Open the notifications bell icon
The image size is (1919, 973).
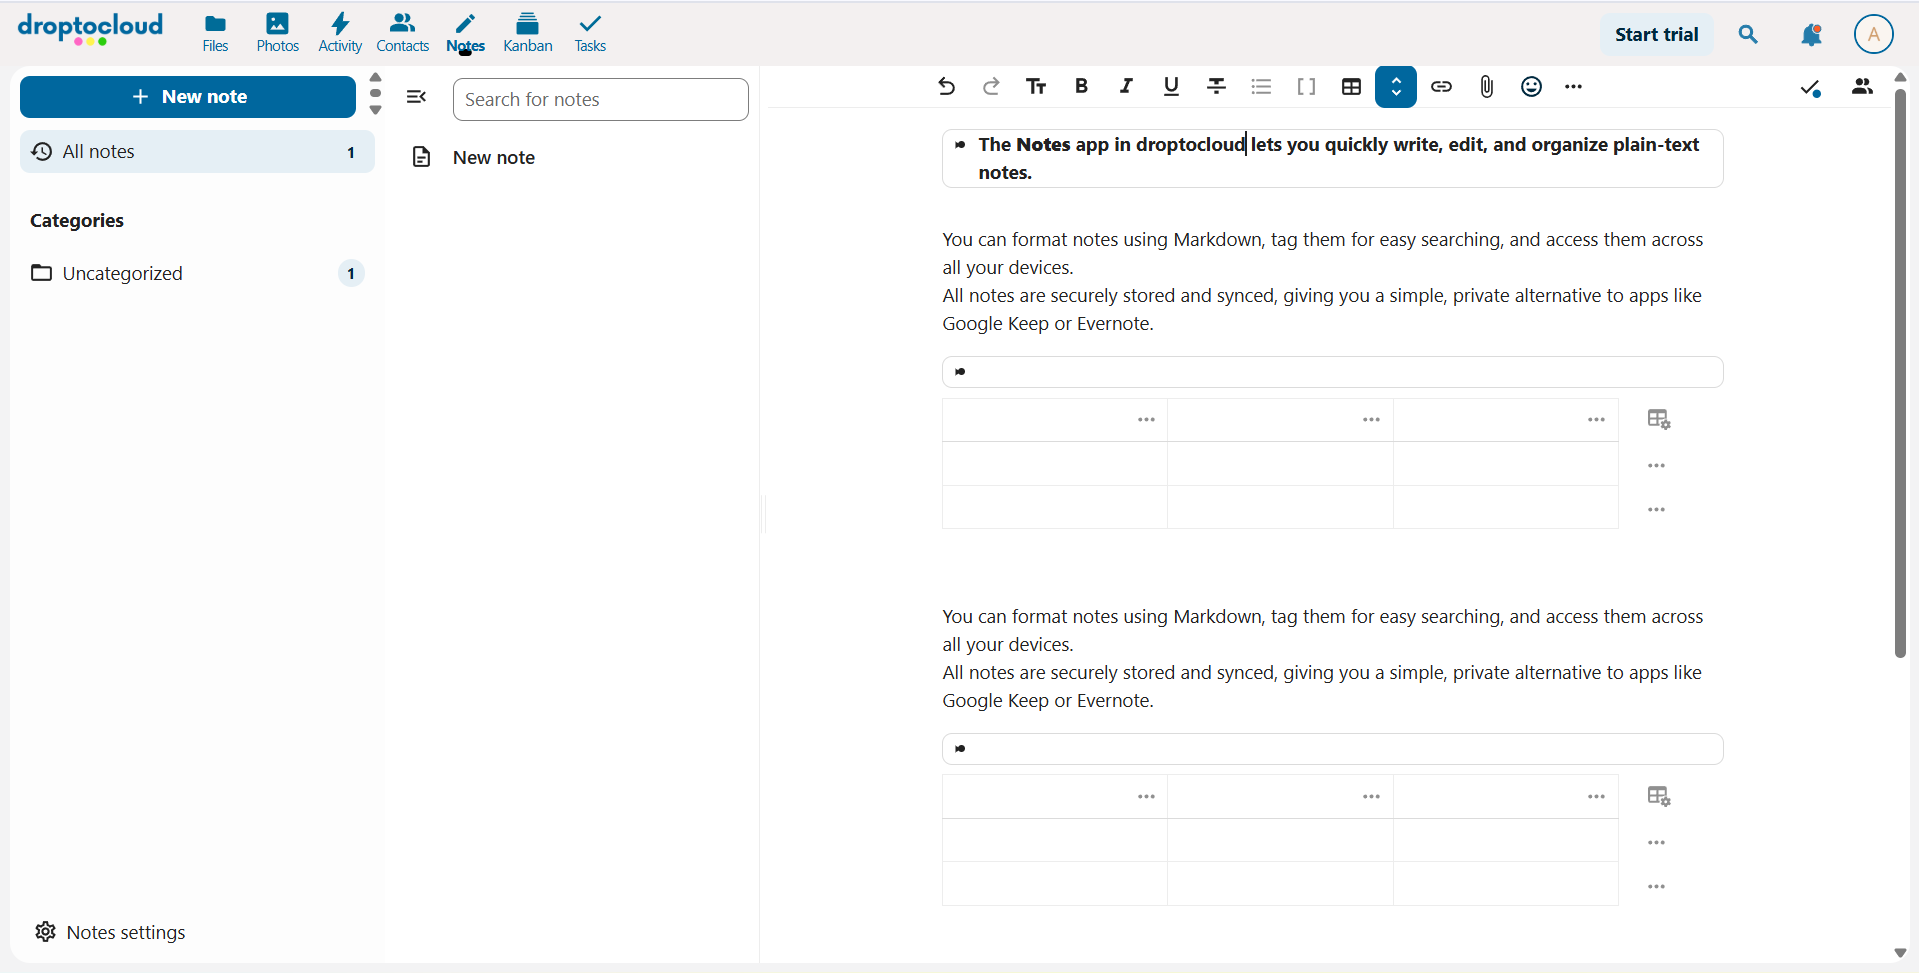1811,35
